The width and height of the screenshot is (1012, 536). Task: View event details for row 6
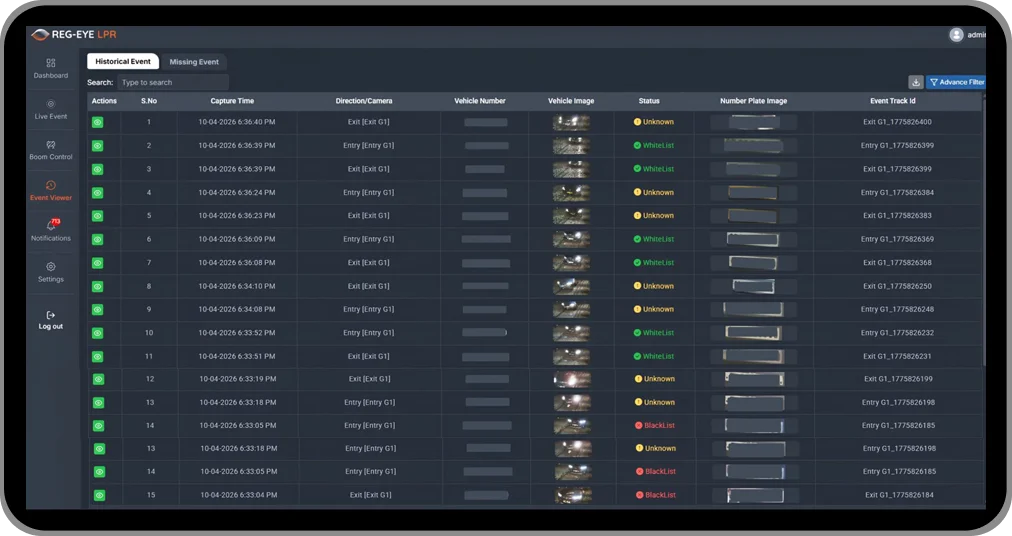(x=97, y=240)
